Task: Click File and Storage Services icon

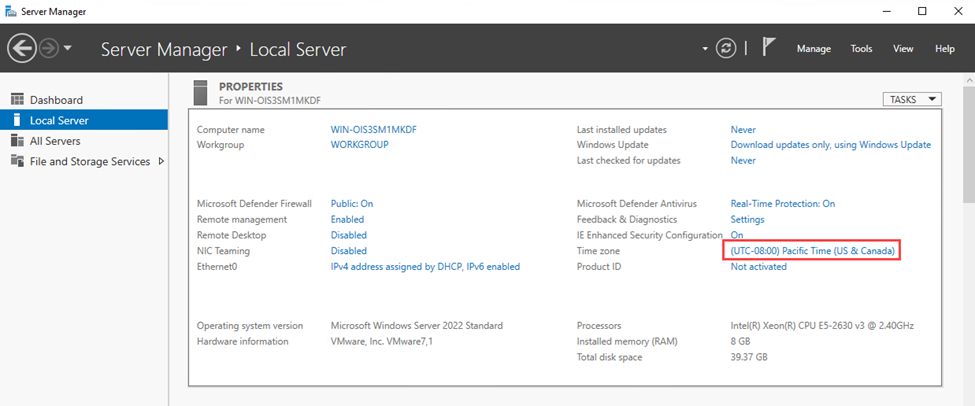Action: (x=17, y=162)
